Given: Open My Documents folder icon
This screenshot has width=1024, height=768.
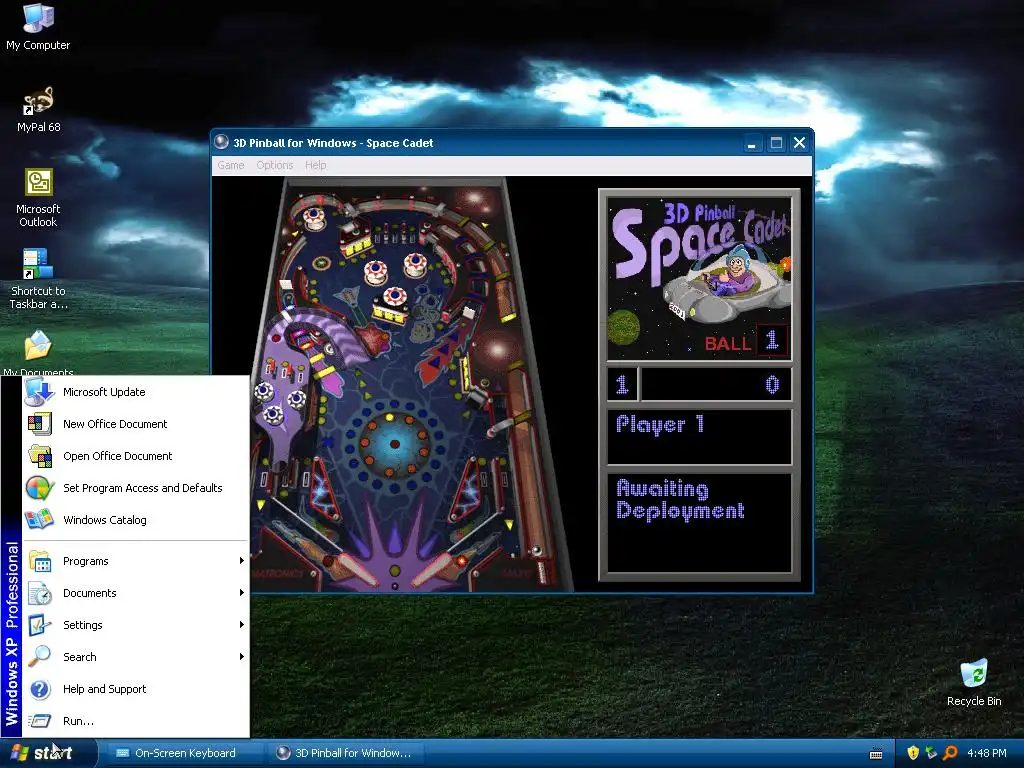Looking at the screenshot, I should [38, 346].
